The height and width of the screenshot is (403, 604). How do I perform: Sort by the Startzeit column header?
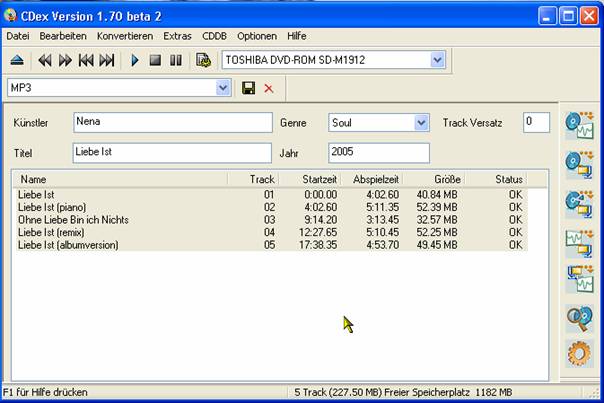pos(309,179)
